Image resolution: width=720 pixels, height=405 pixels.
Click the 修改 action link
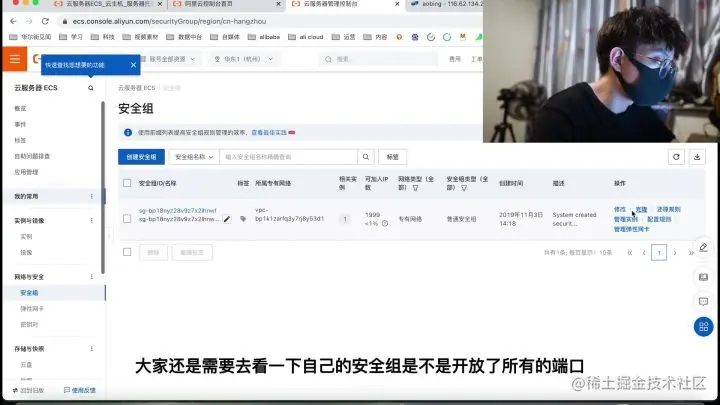[620, 209]
